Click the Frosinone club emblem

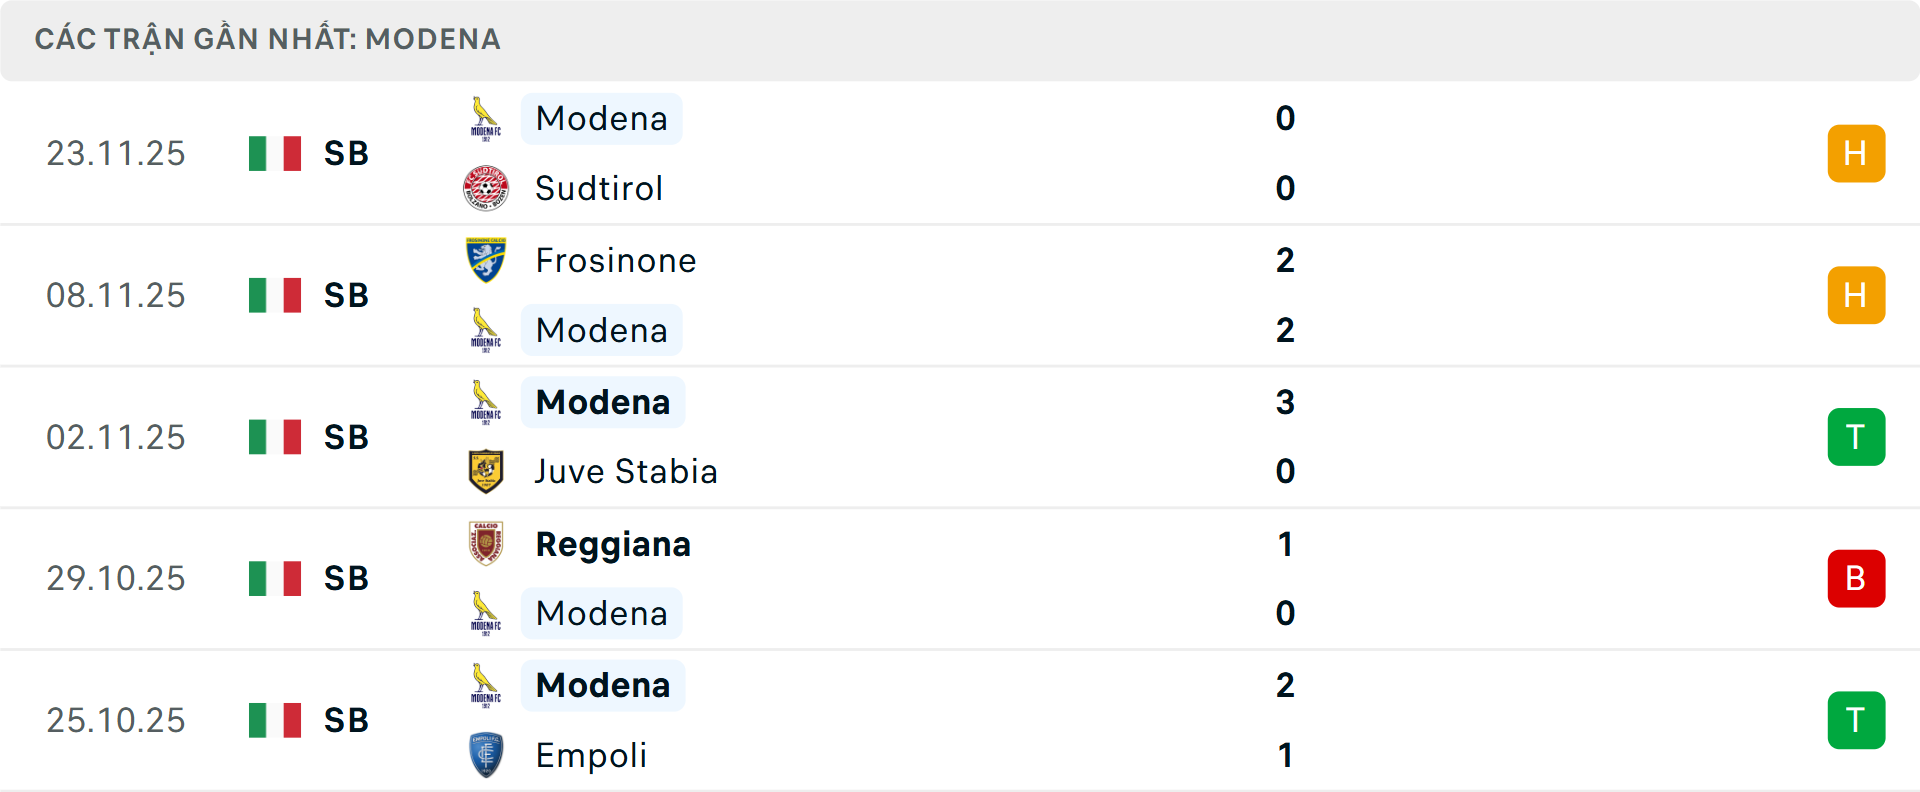[483, 260]
